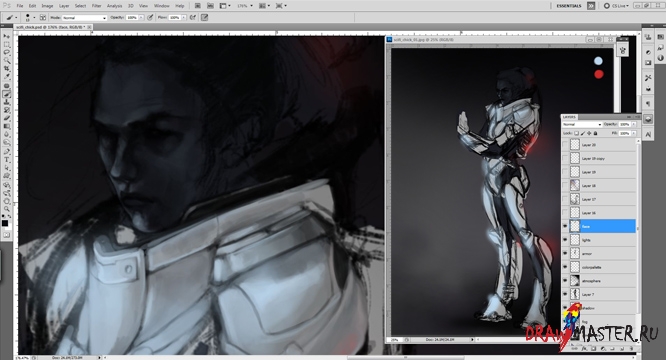This screenshot has width=666, height=360.
Task: Show Layer 20 visibility box
Action: click(x=565, y=145)
